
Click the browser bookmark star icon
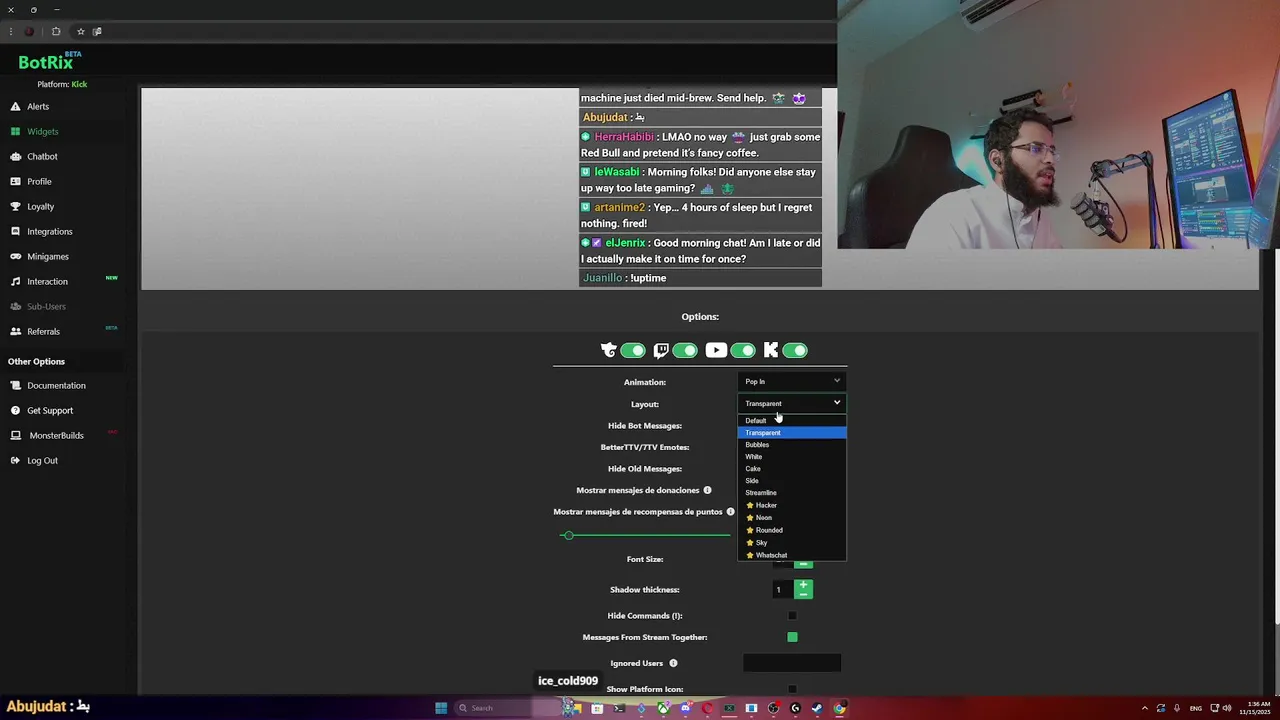pos(81,31)
